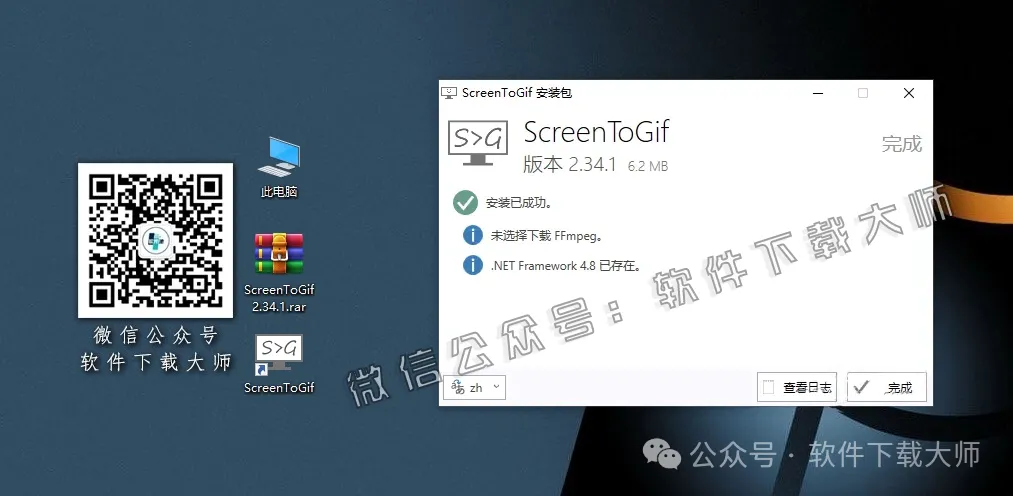Close the ScreenToGif installer window
This screenshot has width=1013, height=496.
[908, 93]
